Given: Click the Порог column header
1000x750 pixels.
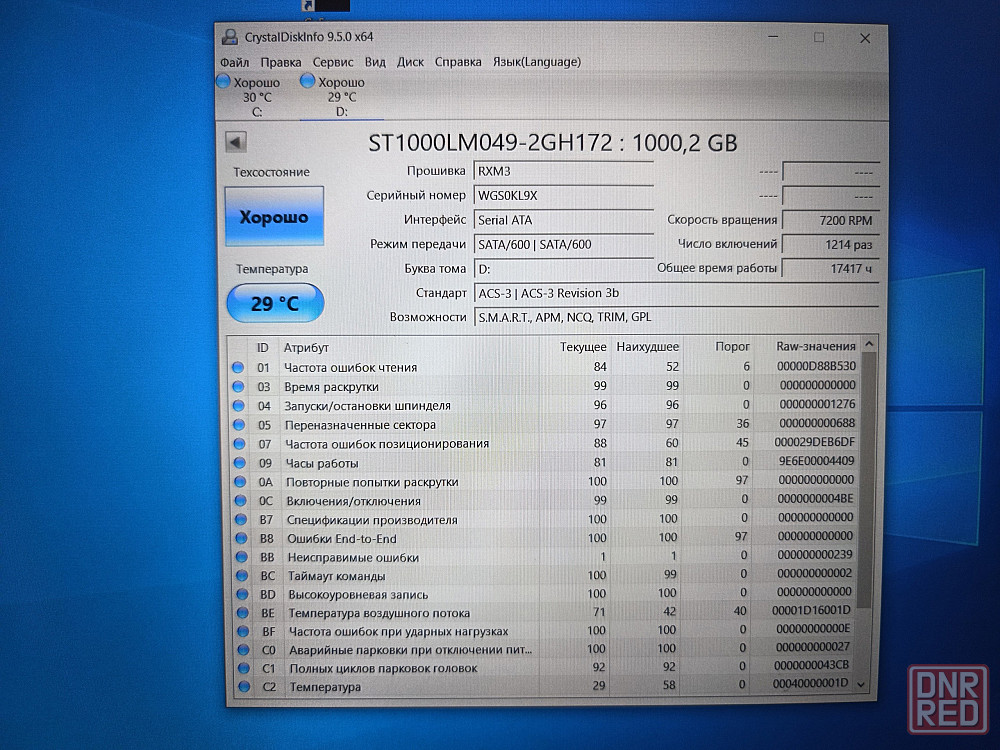Looking at the screenshot, I should pos(732,346).
